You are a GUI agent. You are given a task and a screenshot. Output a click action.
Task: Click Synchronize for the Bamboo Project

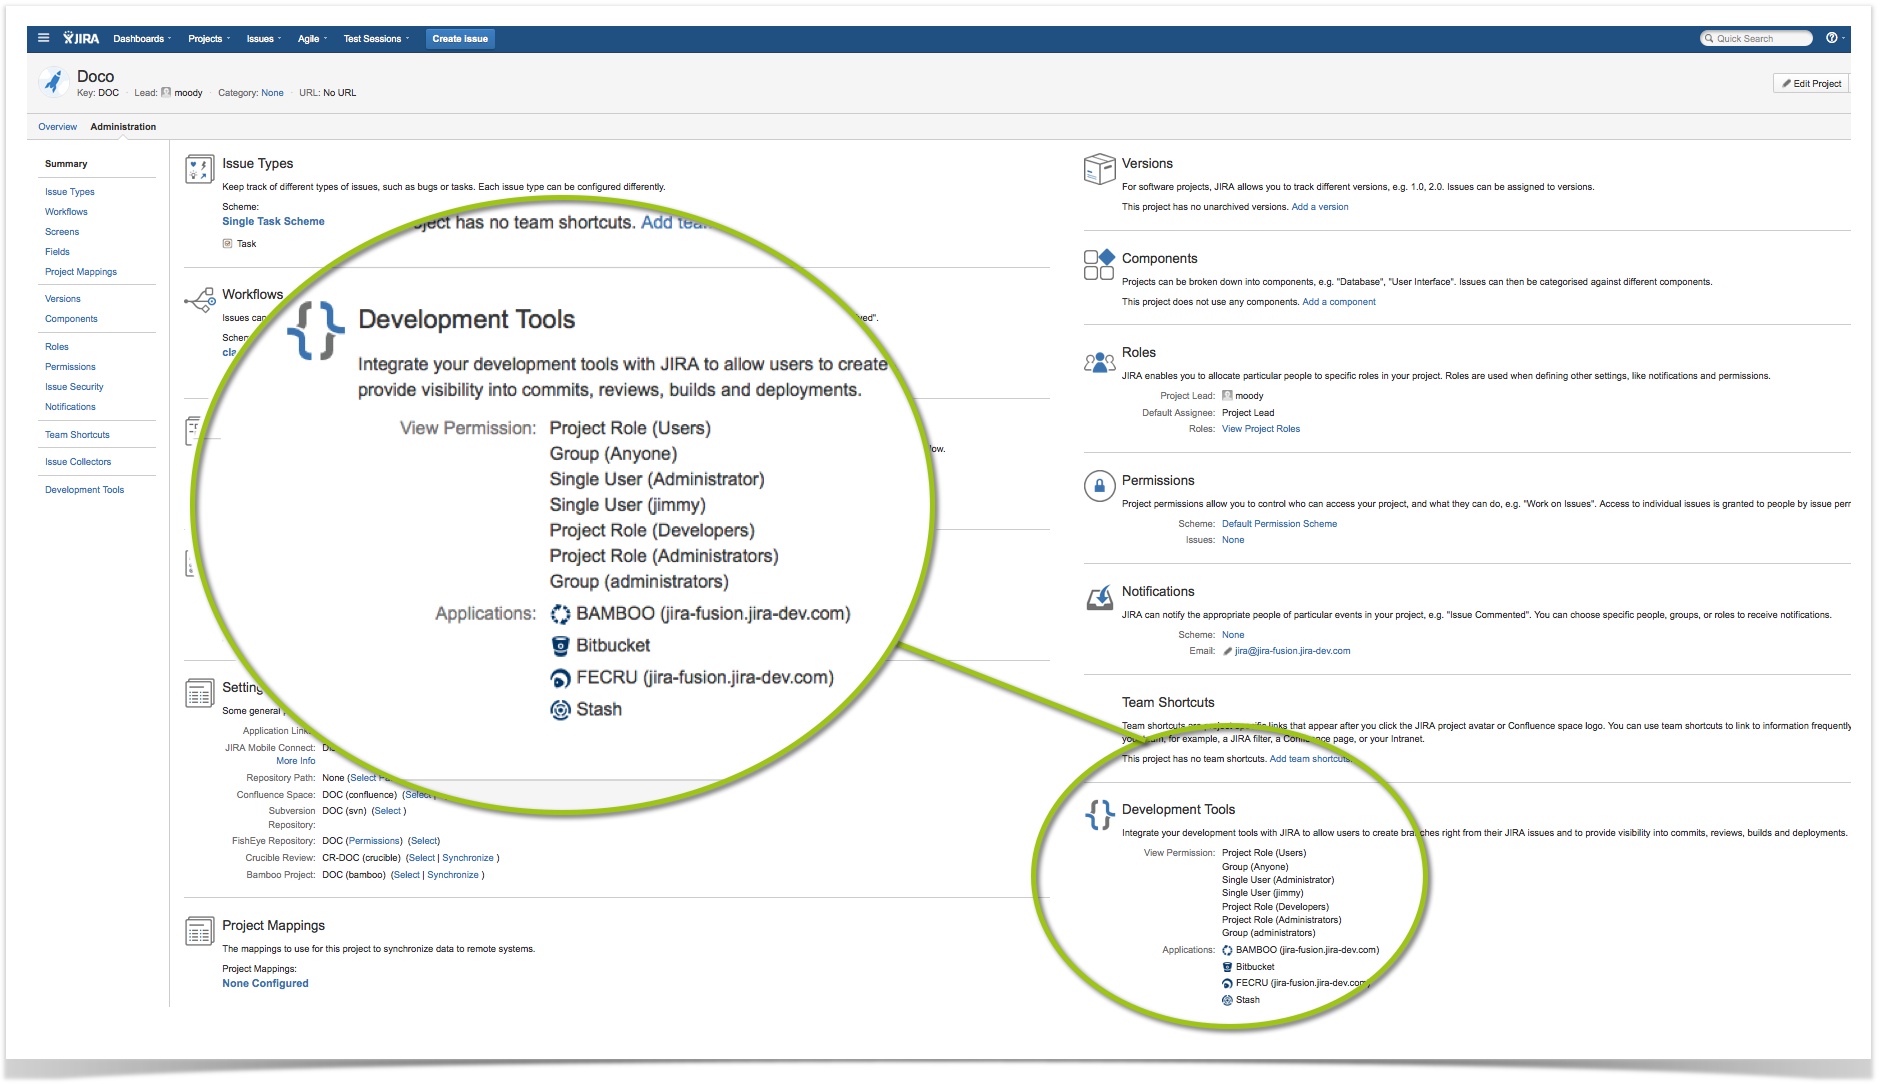click(x=453, y=875)
